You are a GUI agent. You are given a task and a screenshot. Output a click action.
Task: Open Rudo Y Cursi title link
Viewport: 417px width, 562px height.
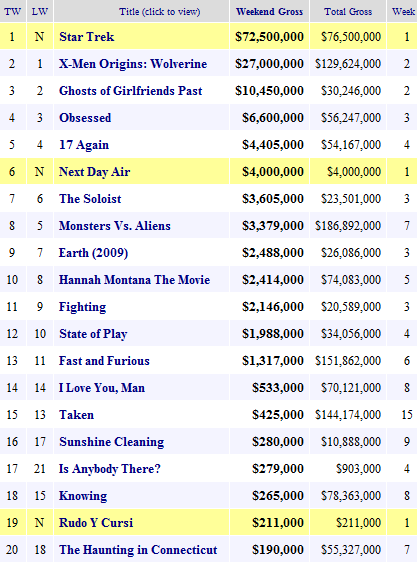[x=96, y=523]
